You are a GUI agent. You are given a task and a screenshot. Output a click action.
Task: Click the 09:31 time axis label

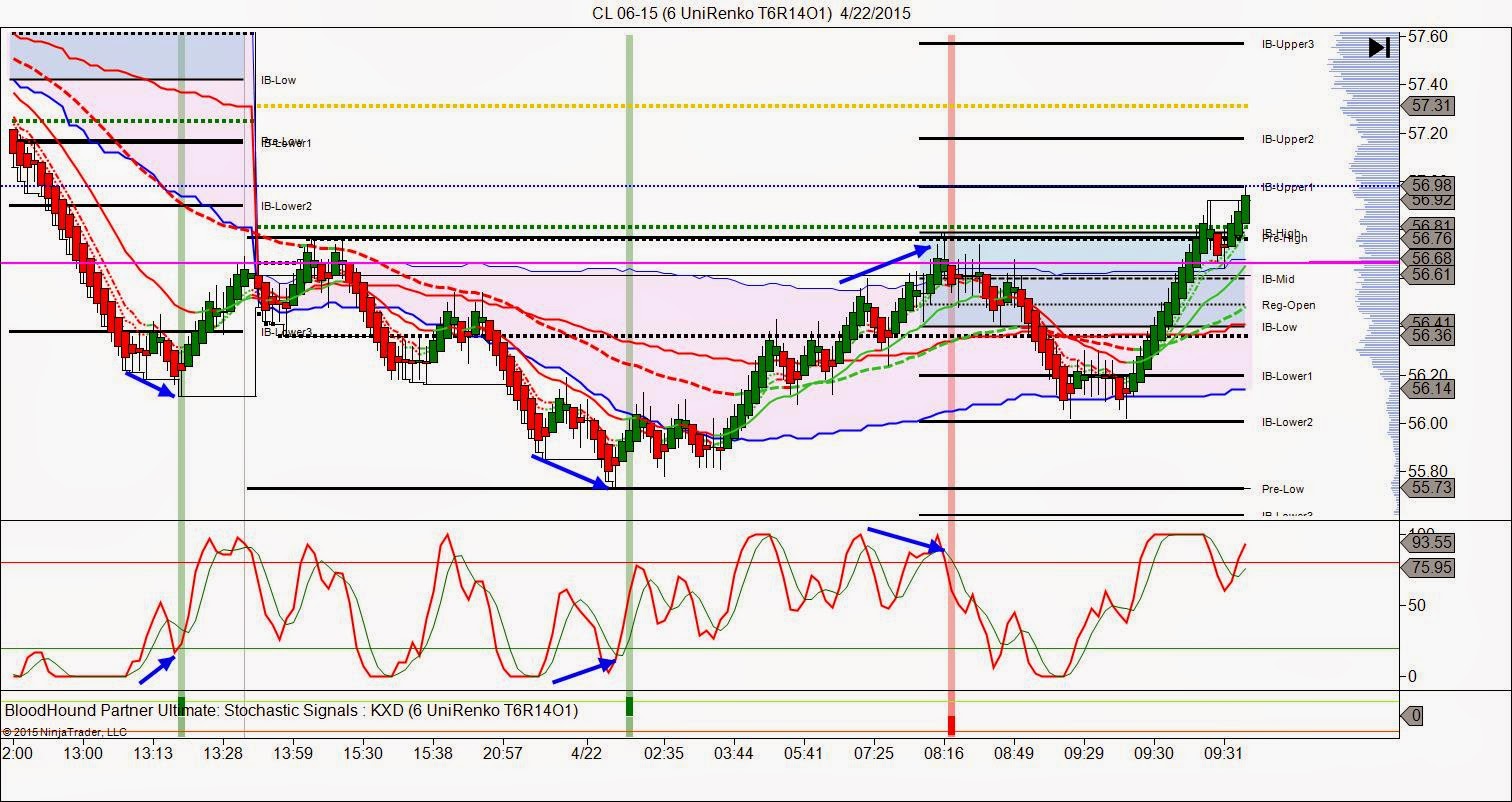point(1223,753)
